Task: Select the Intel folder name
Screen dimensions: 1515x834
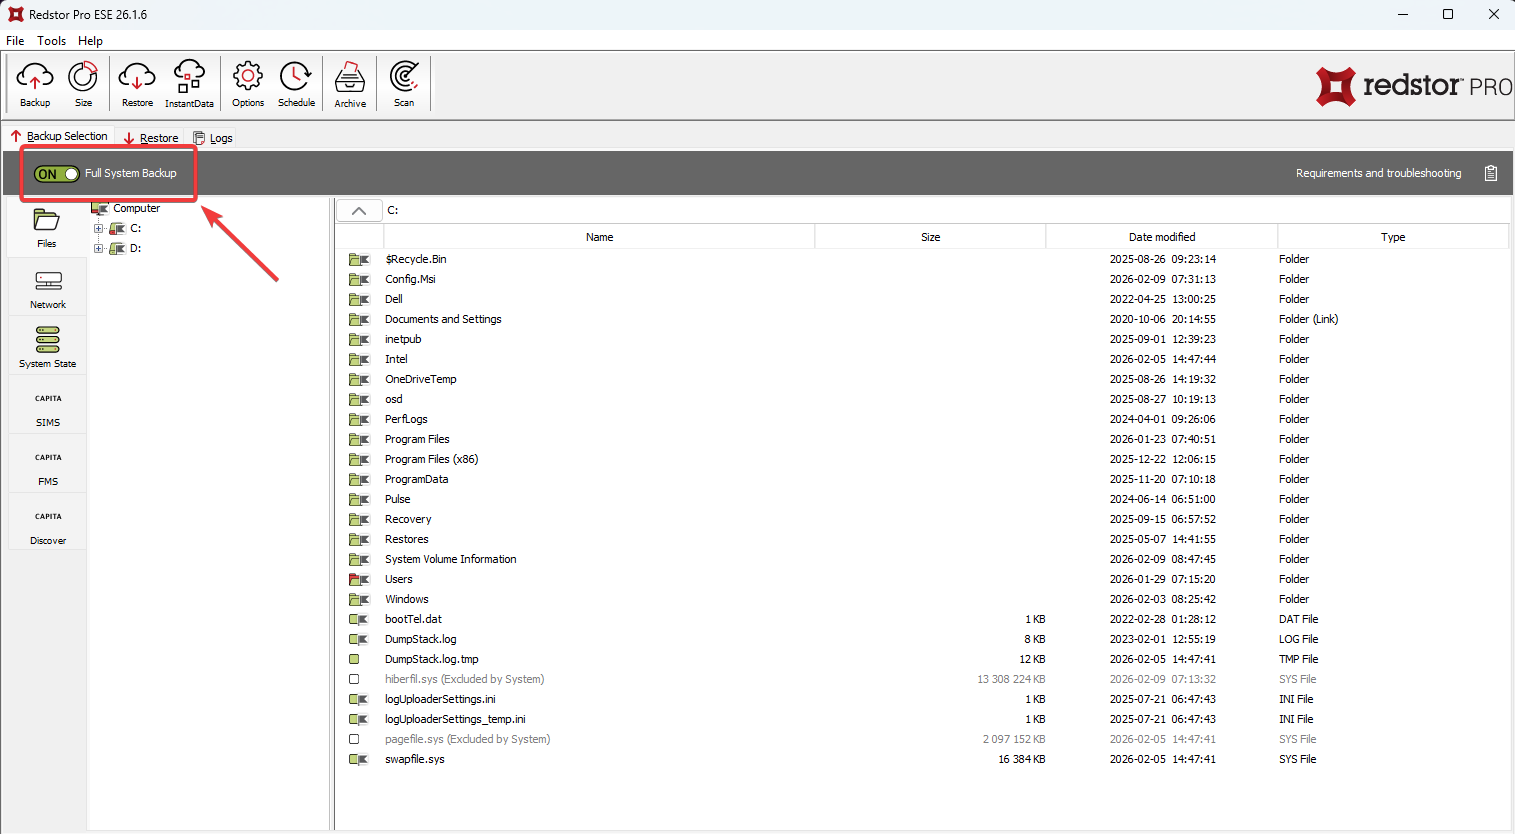Action: [396, 359]
